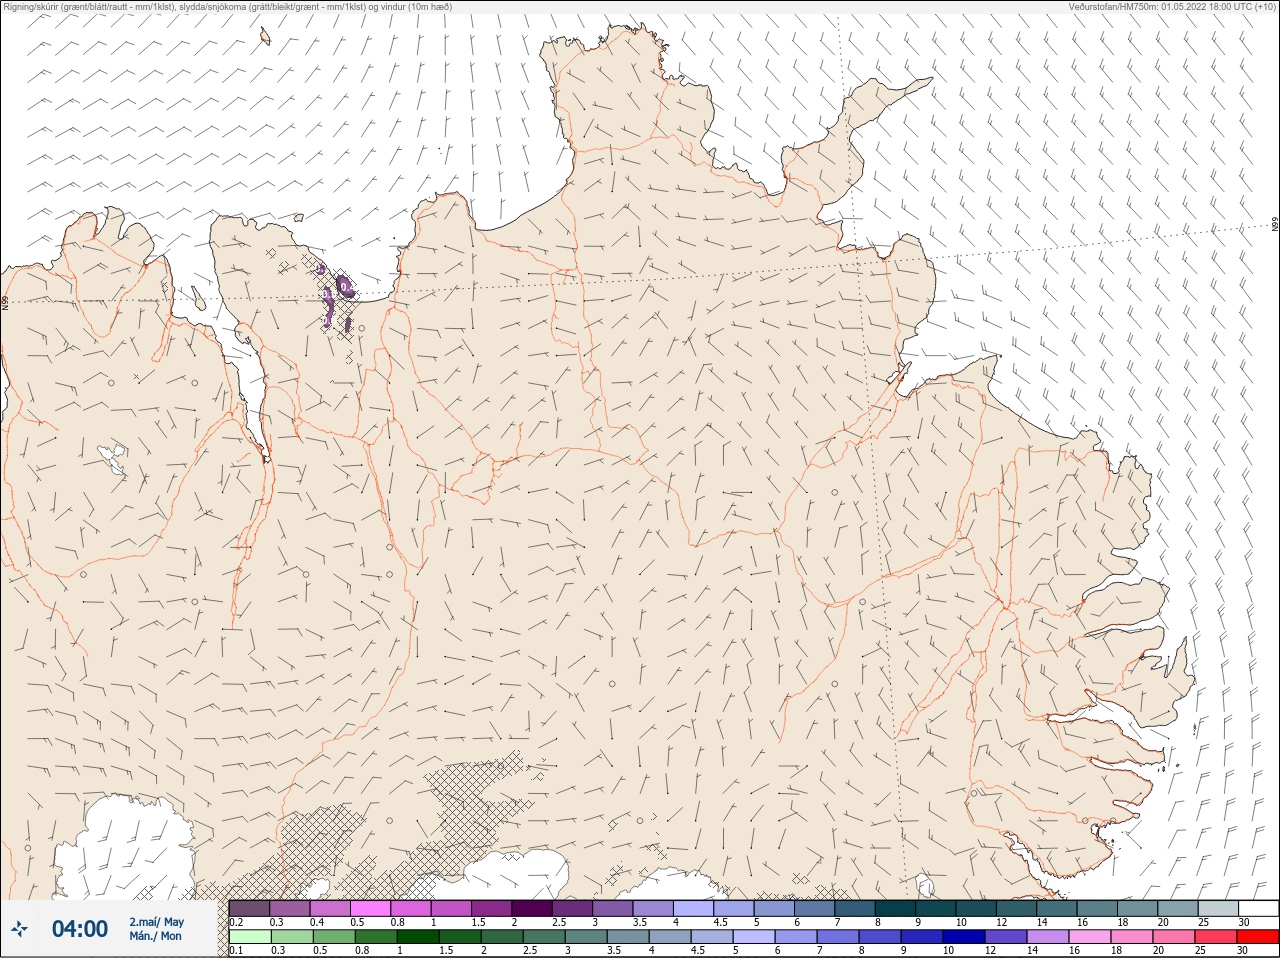Click the '0.1' value label under the lower legend row

236,951
